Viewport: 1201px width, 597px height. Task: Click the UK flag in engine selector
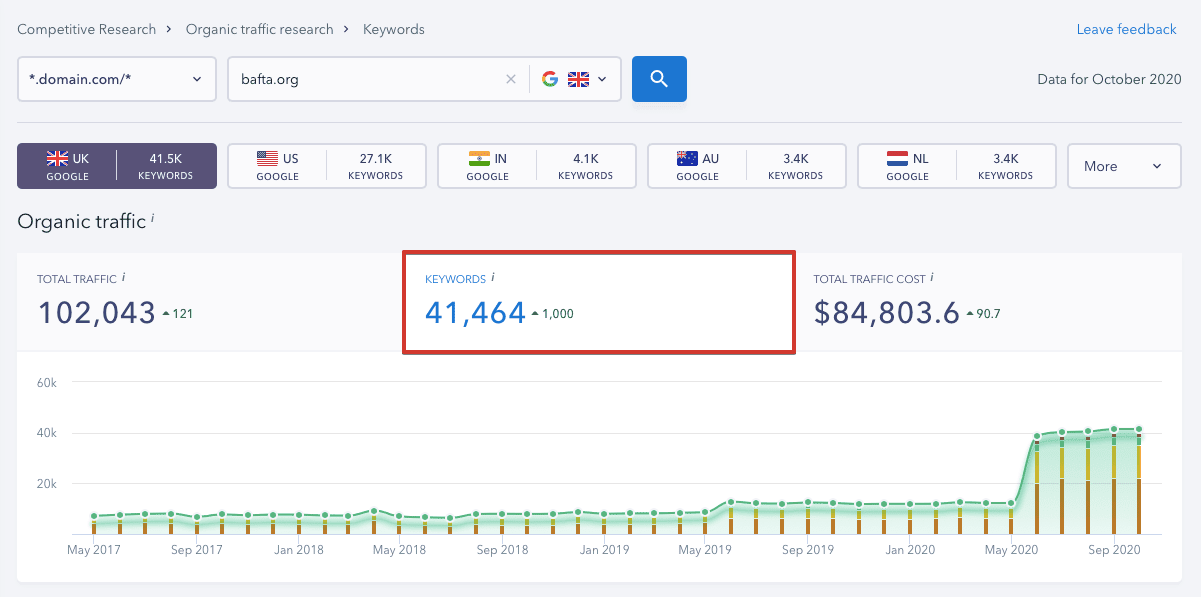tap(578, 79)
